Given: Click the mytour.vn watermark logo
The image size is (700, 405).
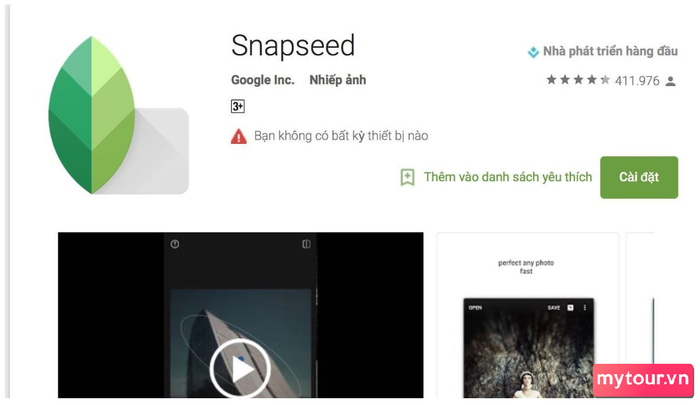Looking at the screenshot, I should 643,380.
